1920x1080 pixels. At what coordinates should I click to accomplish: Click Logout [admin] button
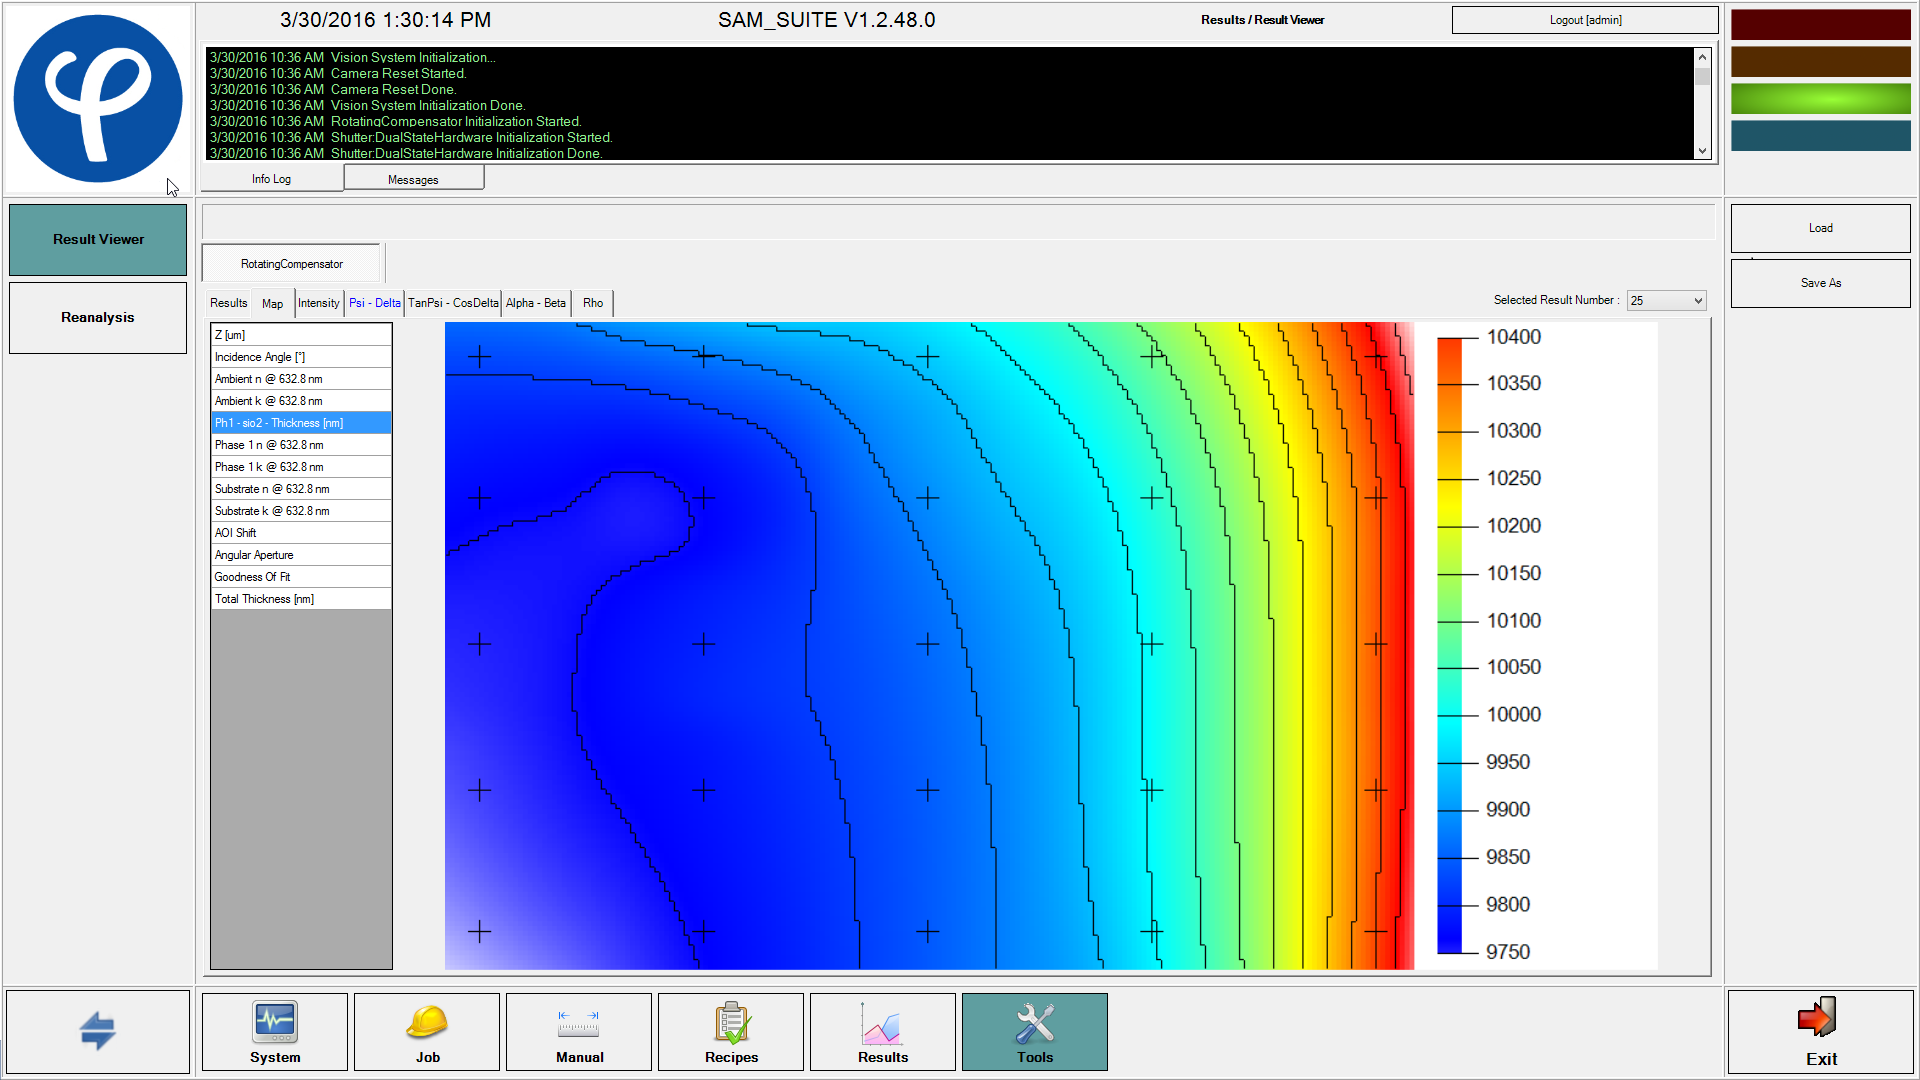1585,20
